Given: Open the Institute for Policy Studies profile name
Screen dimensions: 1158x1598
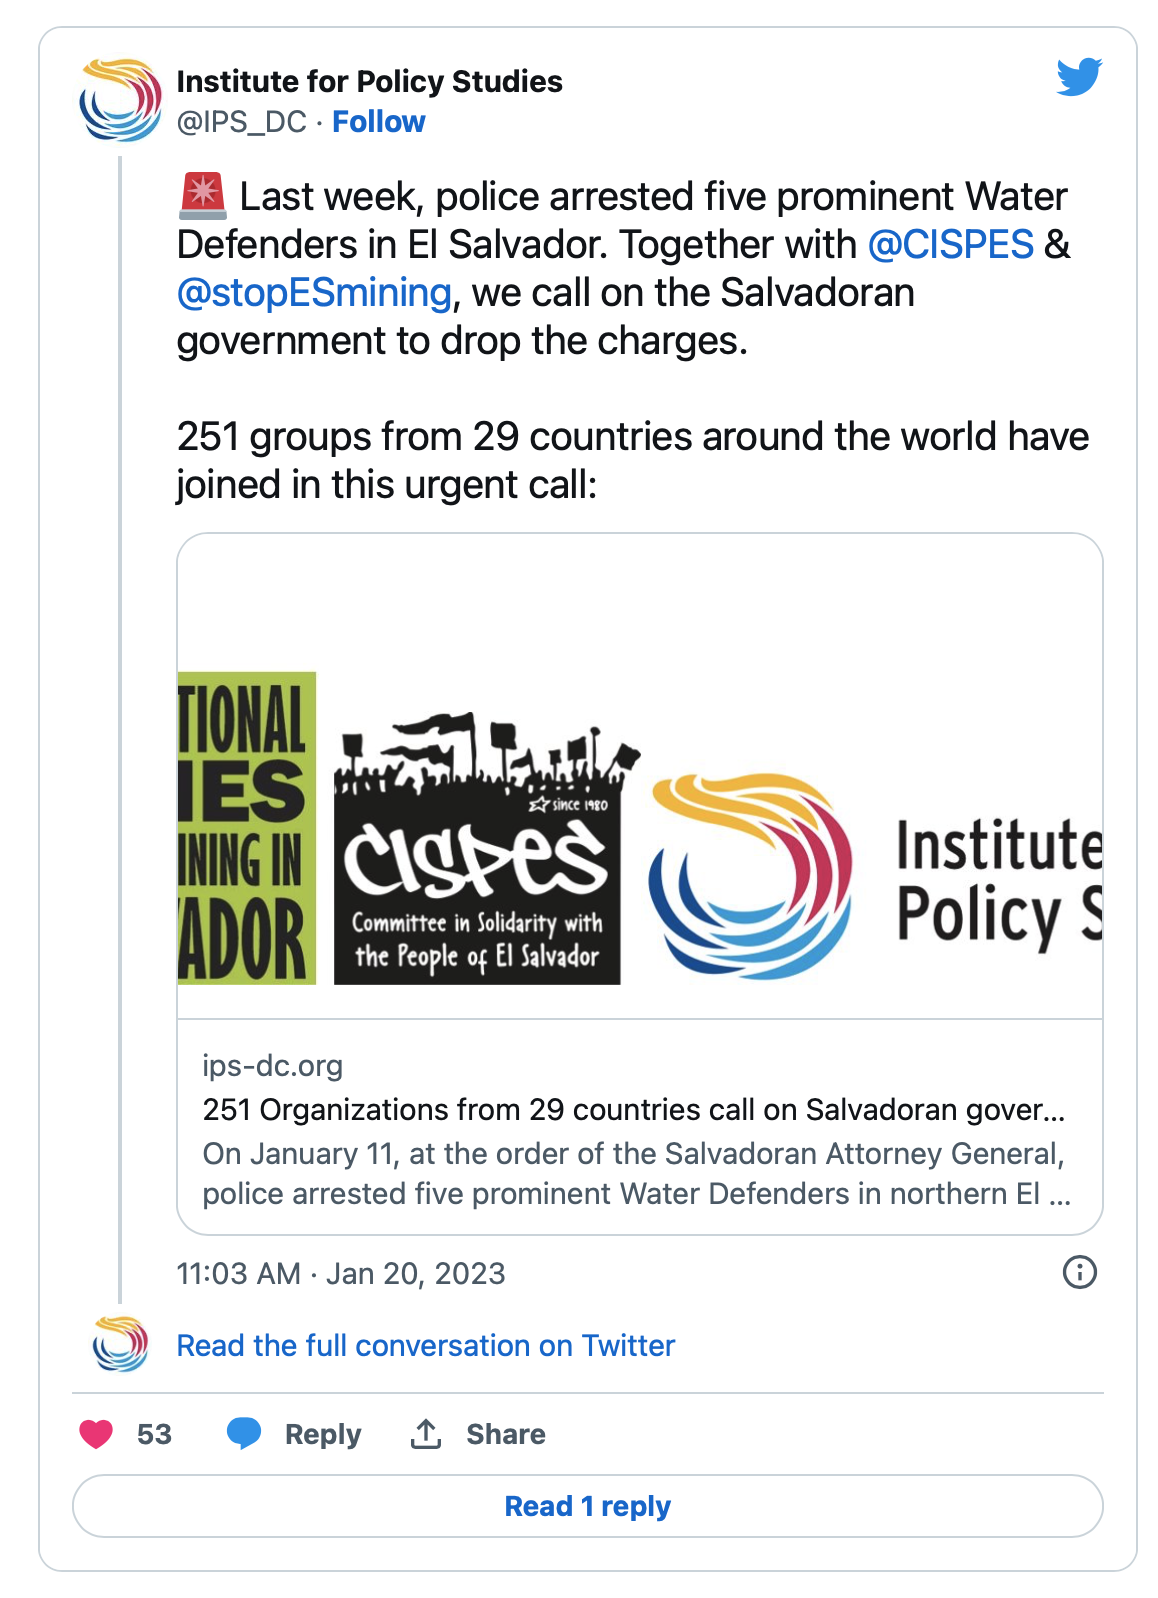Looking at the screenshot, I should (x=369, y=81).
